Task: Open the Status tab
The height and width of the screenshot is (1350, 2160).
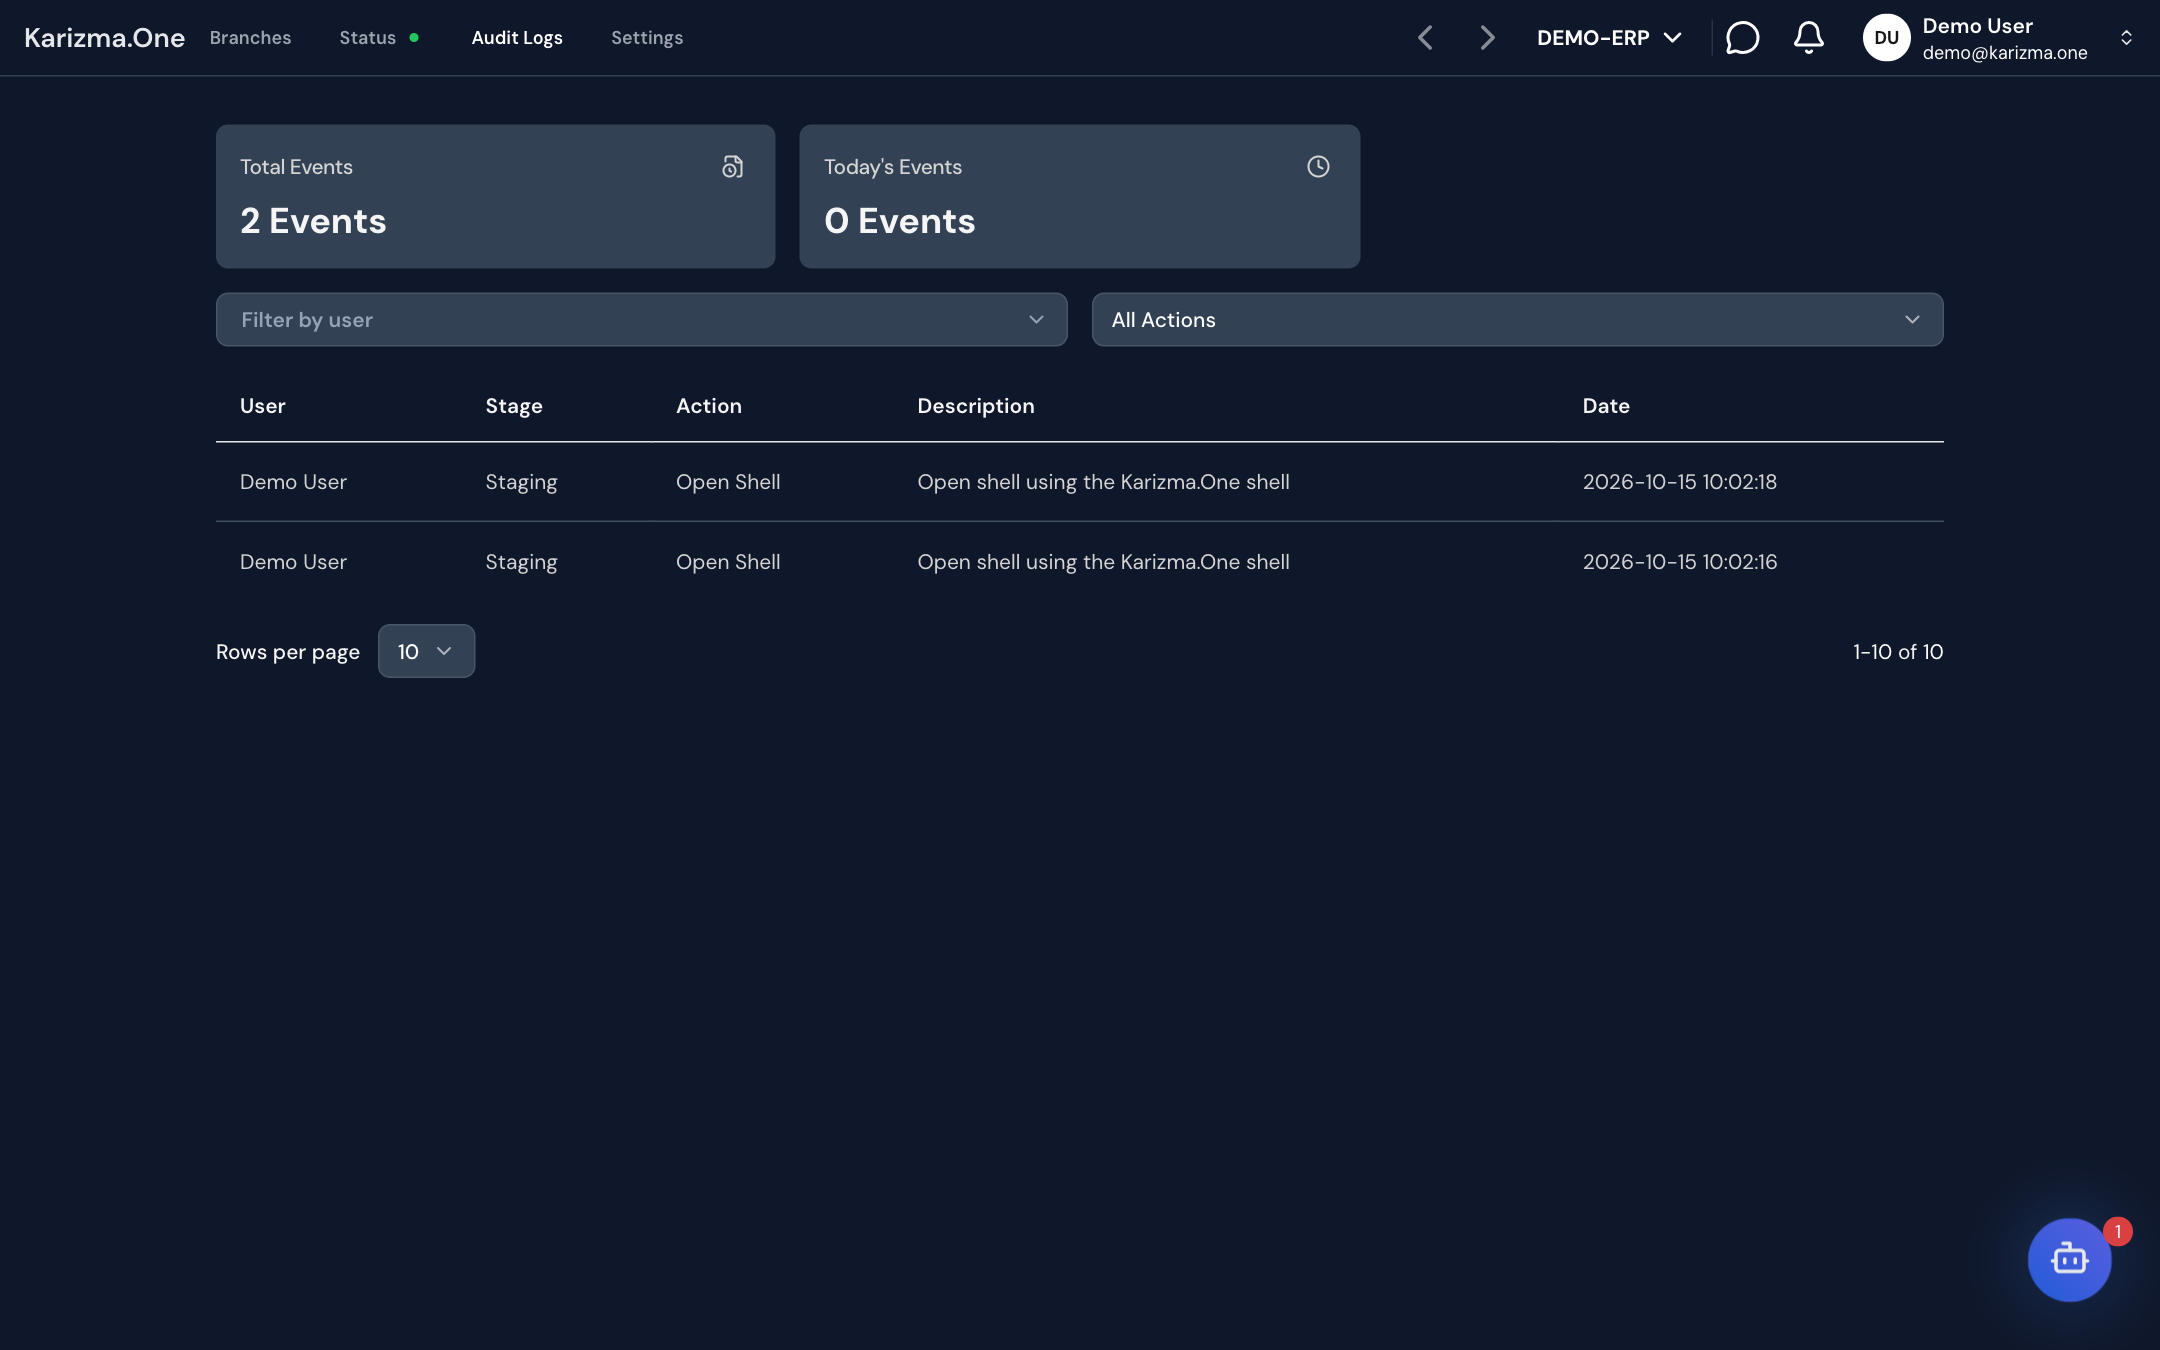Action: [x=368, y=37]
